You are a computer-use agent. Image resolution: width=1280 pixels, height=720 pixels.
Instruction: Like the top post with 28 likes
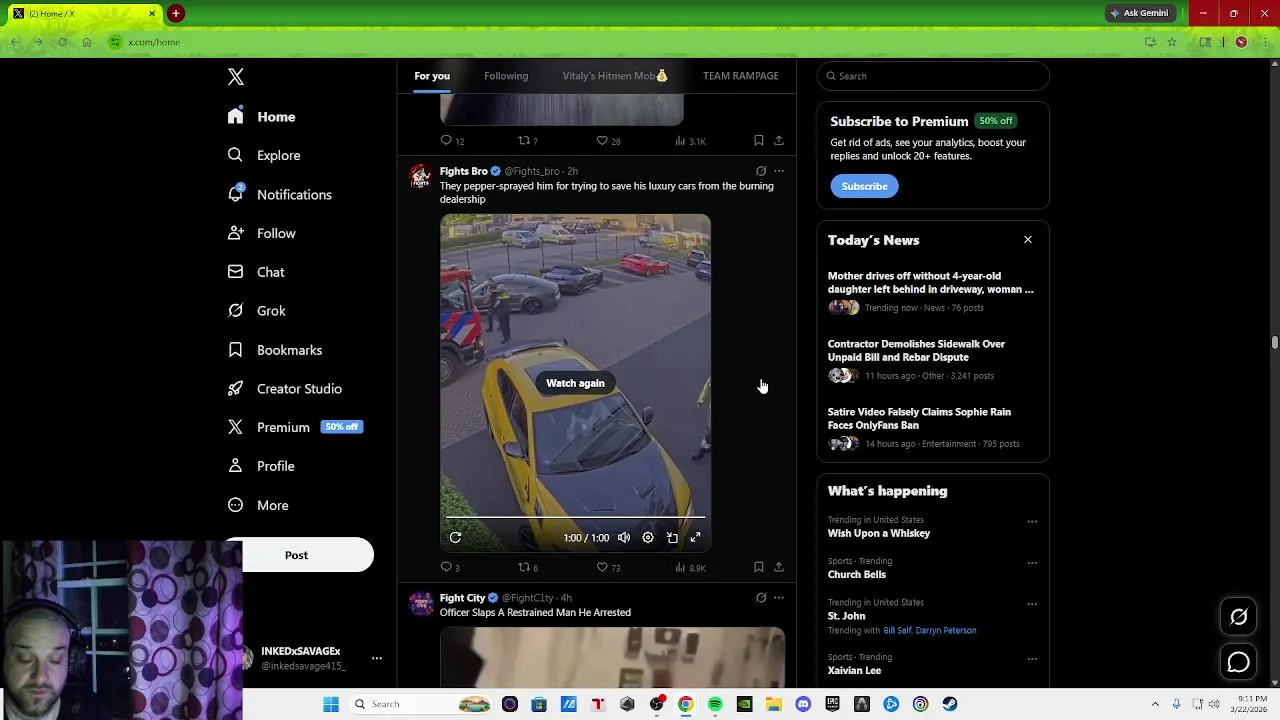pyautogui.click(x=608, y=141)
